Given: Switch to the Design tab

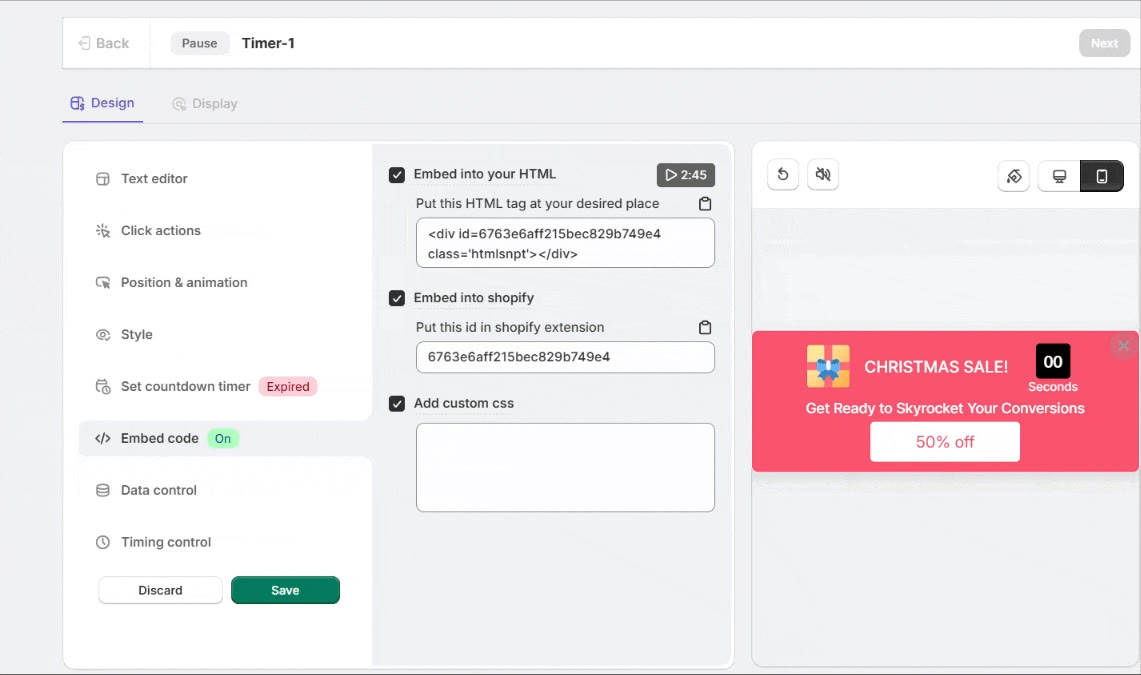Looking at the screenshot, I should 103,103.
